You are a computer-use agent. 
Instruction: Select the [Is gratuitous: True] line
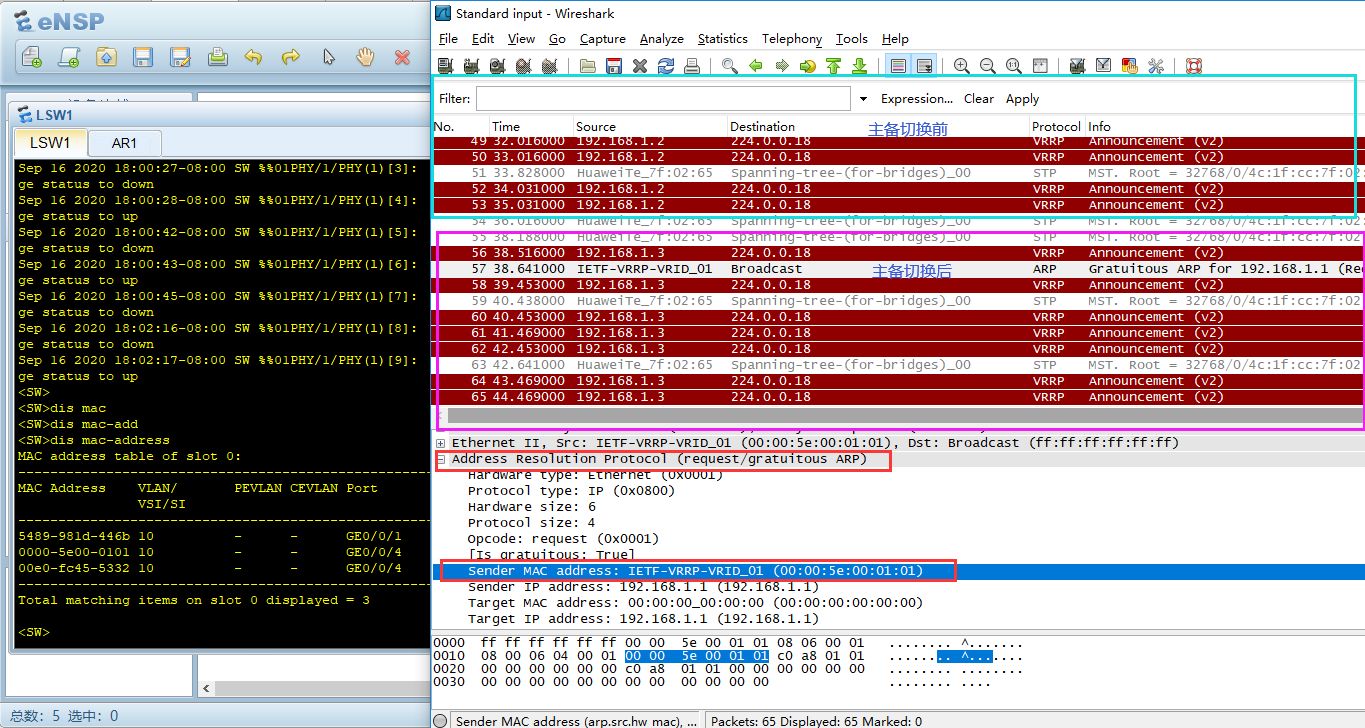point(551,555)
